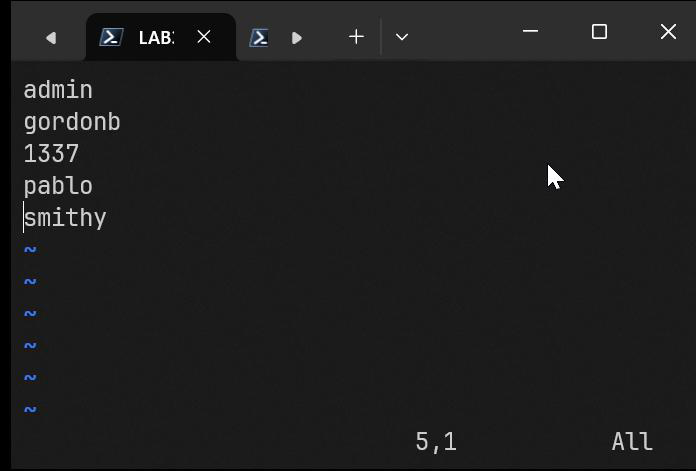Expand the new tab profile dropdown
This screenshot has height=471, width=696.
click(402, 37)
